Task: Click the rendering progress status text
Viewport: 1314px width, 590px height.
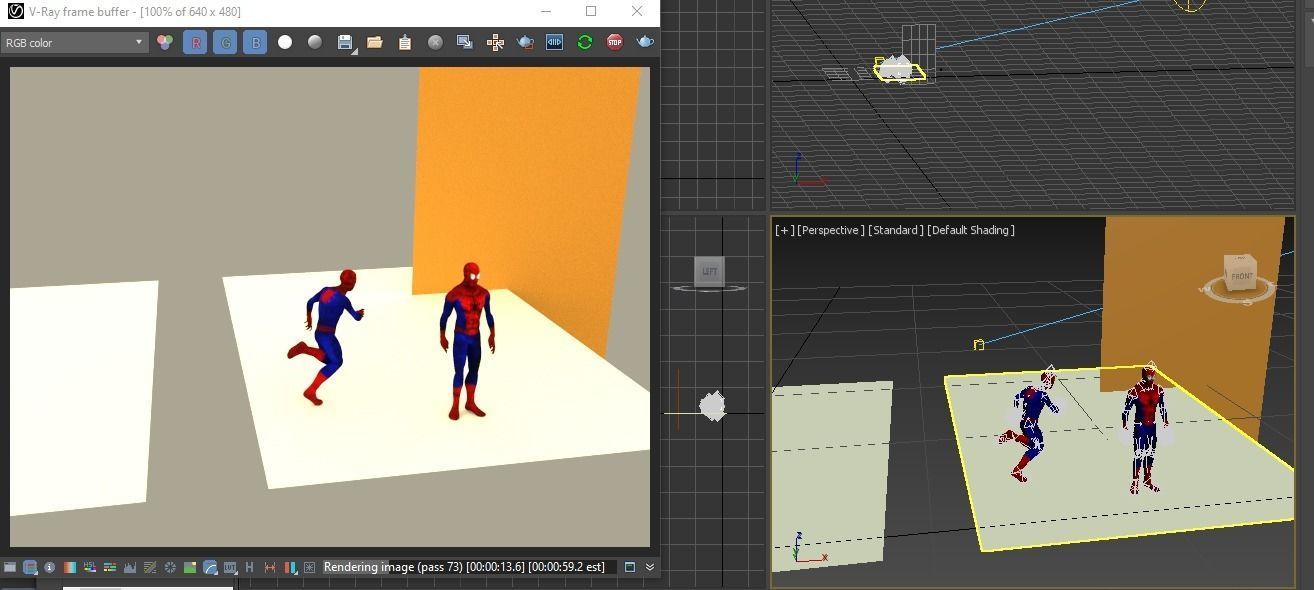Action: click(x=464, y=567)
